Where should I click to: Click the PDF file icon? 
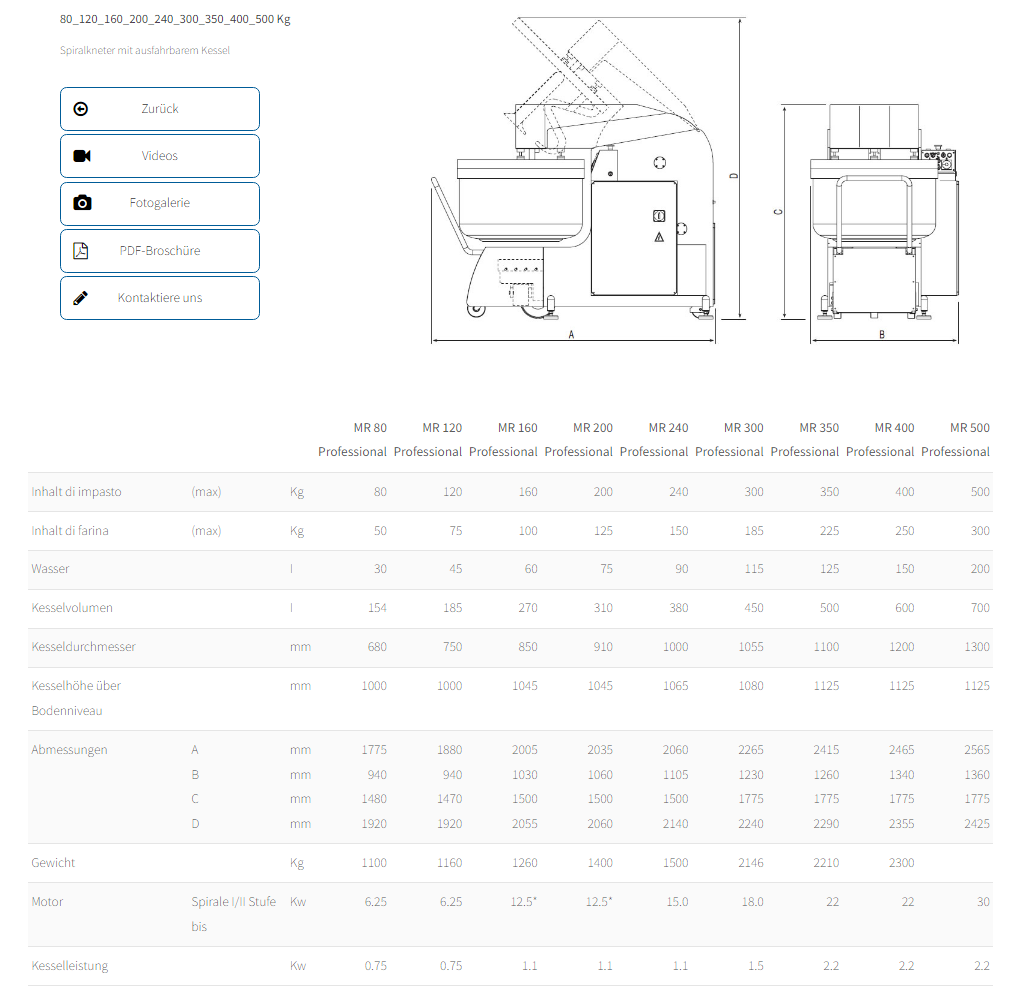click(81, 251)
